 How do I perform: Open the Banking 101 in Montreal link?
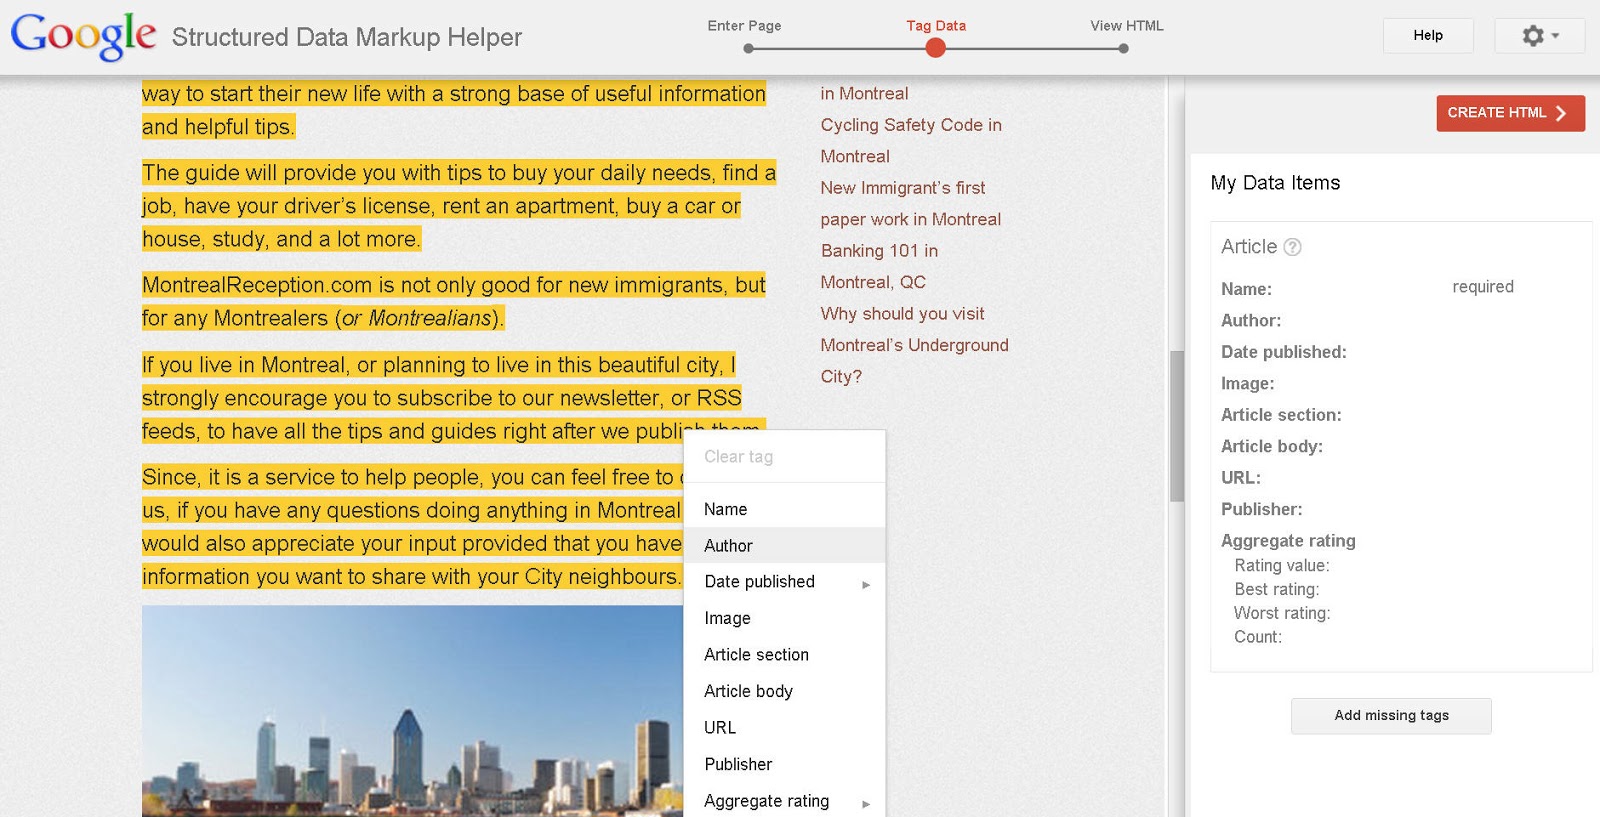click(x=879, y=267)
